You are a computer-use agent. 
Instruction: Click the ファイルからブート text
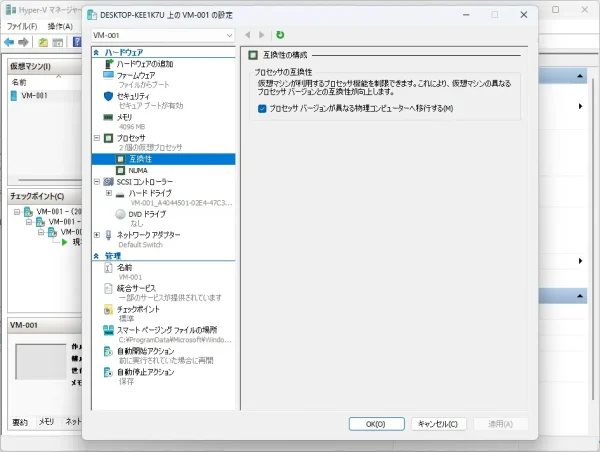click(143, 85)
